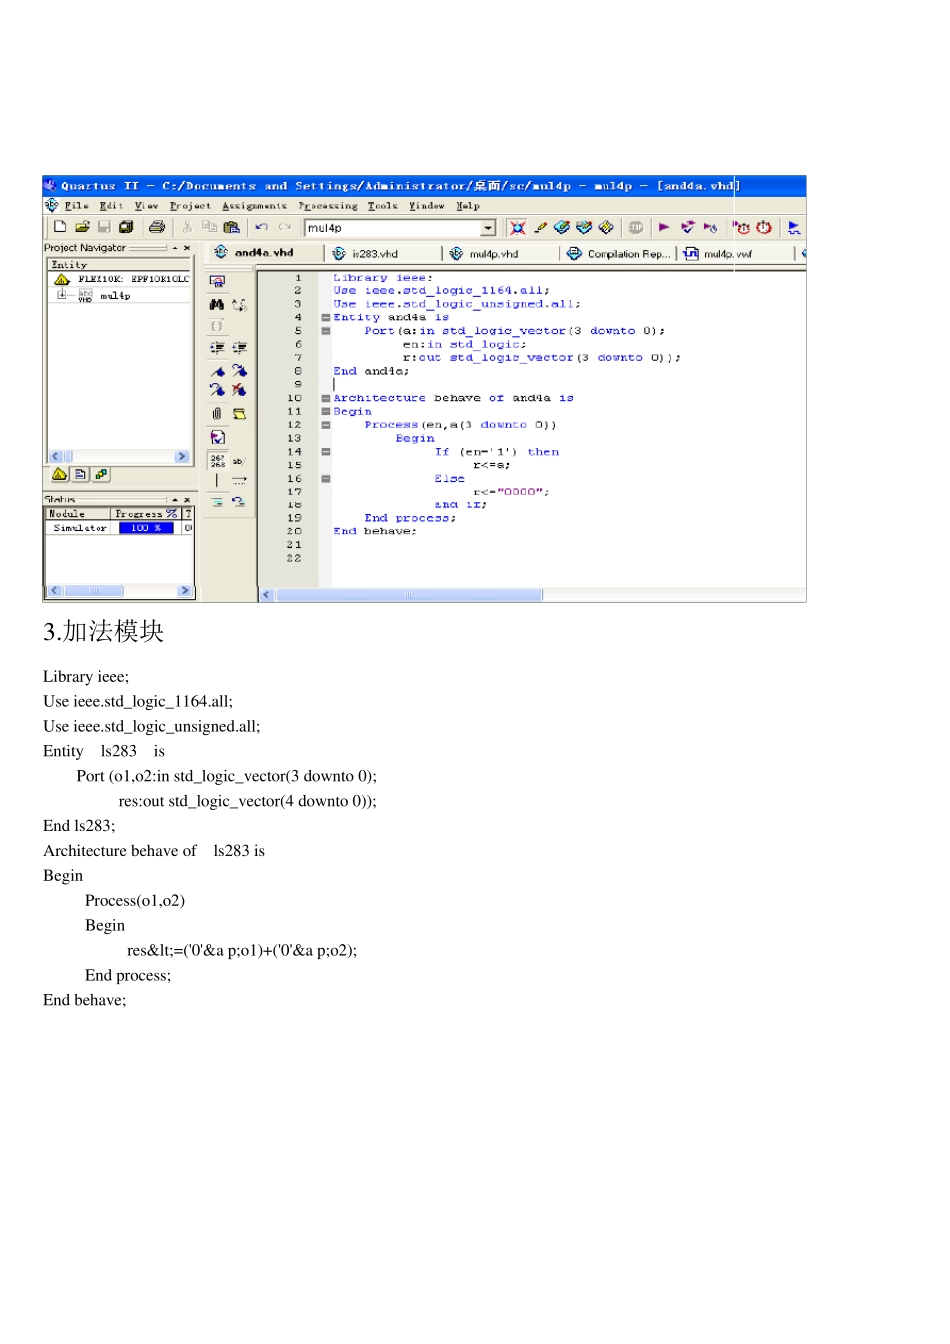Viewport: 950px width, 1344px height.
Task: Open the Assignments menu
Action: (x=254, y=206)
